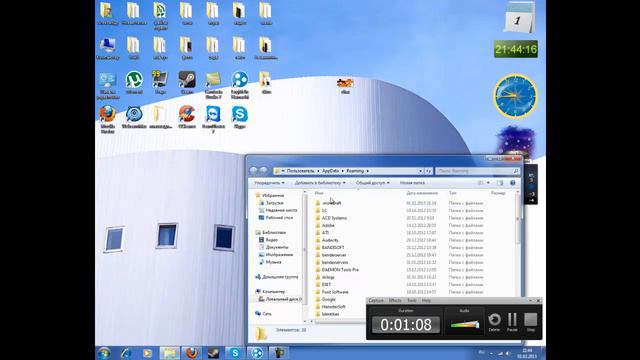Click the Windows Start button
640x360 pixels.
tap(104, 353)
